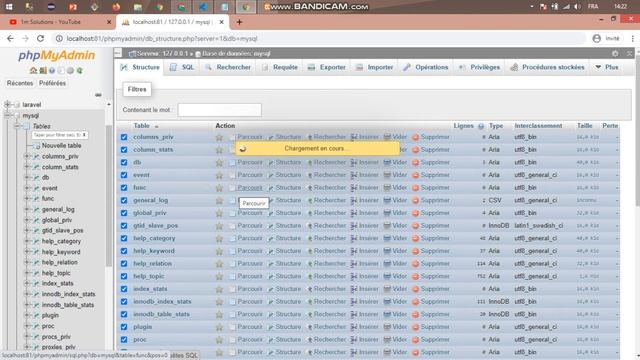Viewport: 640px width, 360px height.
Task: Click the logout icon beside home
Action: click(x=43, y=71)
